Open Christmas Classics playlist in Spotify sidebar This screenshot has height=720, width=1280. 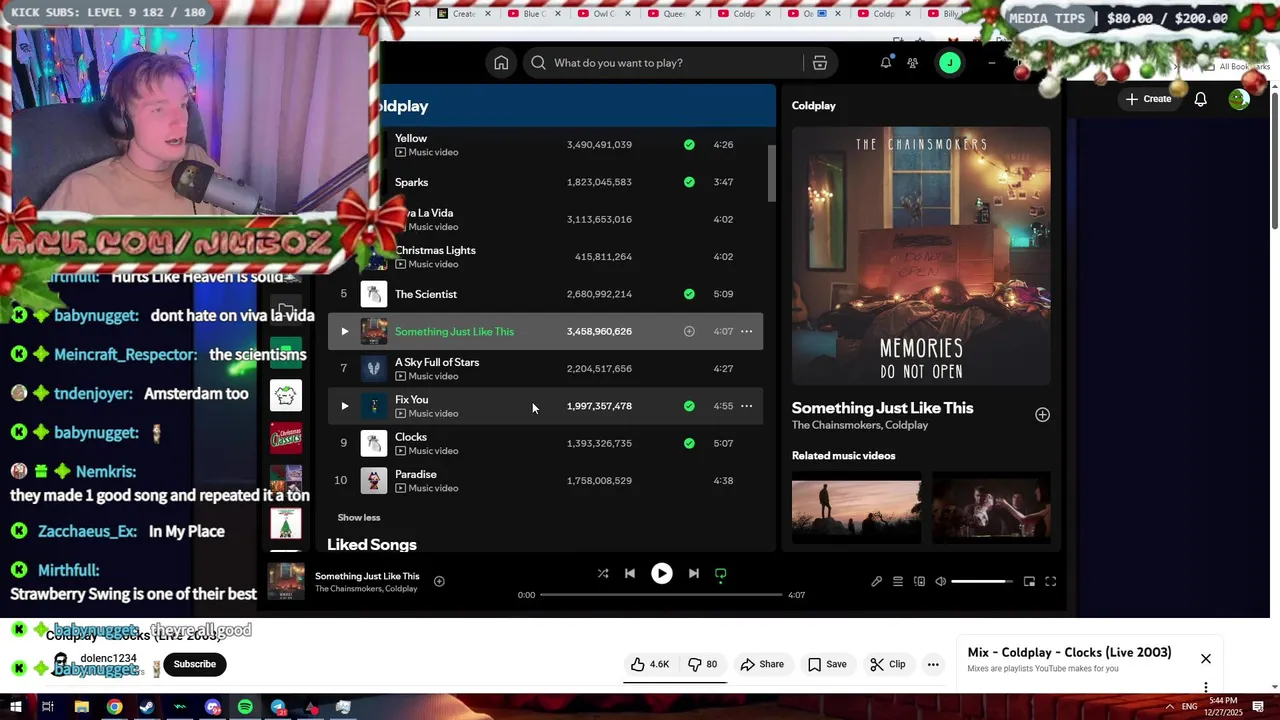coord(286,438)
